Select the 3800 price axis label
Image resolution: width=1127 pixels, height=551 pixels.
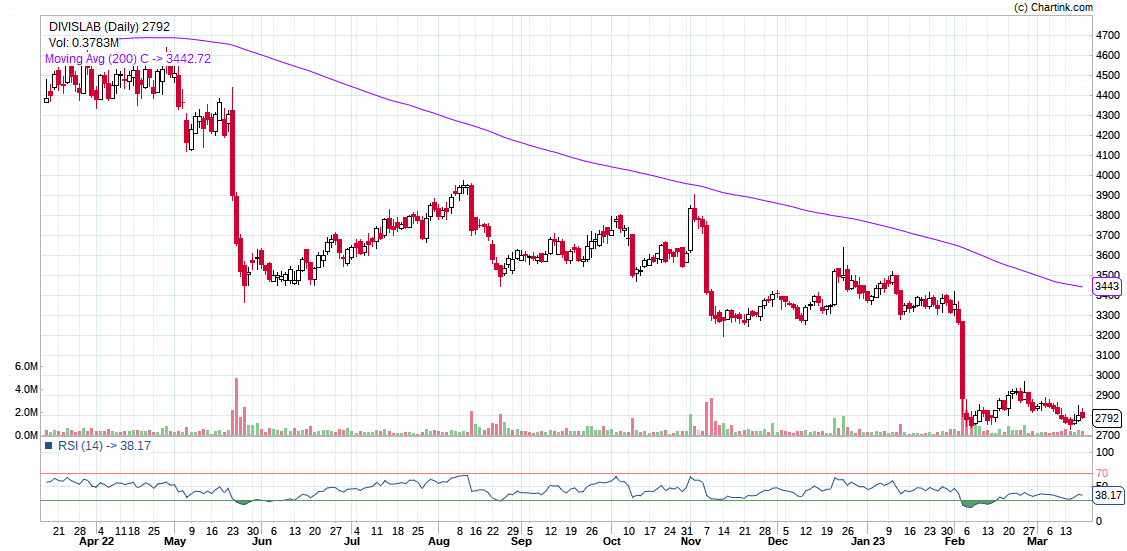(x=1107, y=216)
